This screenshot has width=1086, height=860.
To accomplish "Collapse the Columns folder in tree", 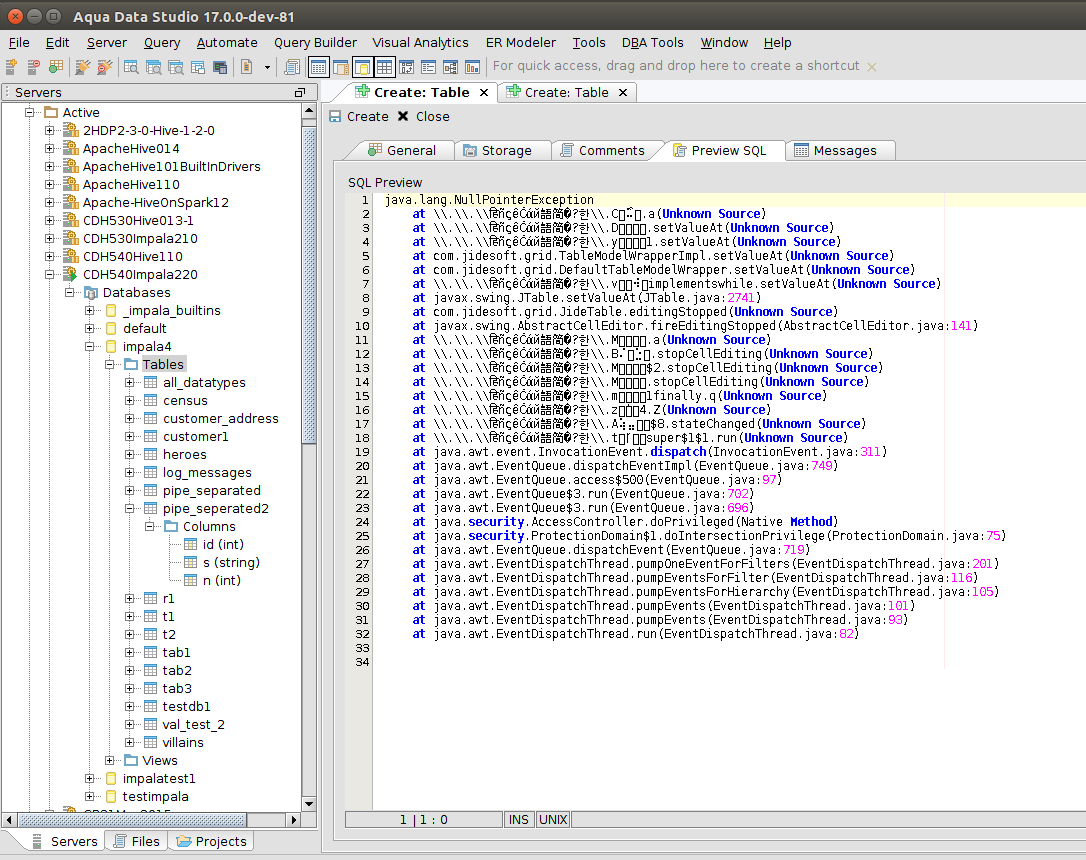I will click(150, 527).
